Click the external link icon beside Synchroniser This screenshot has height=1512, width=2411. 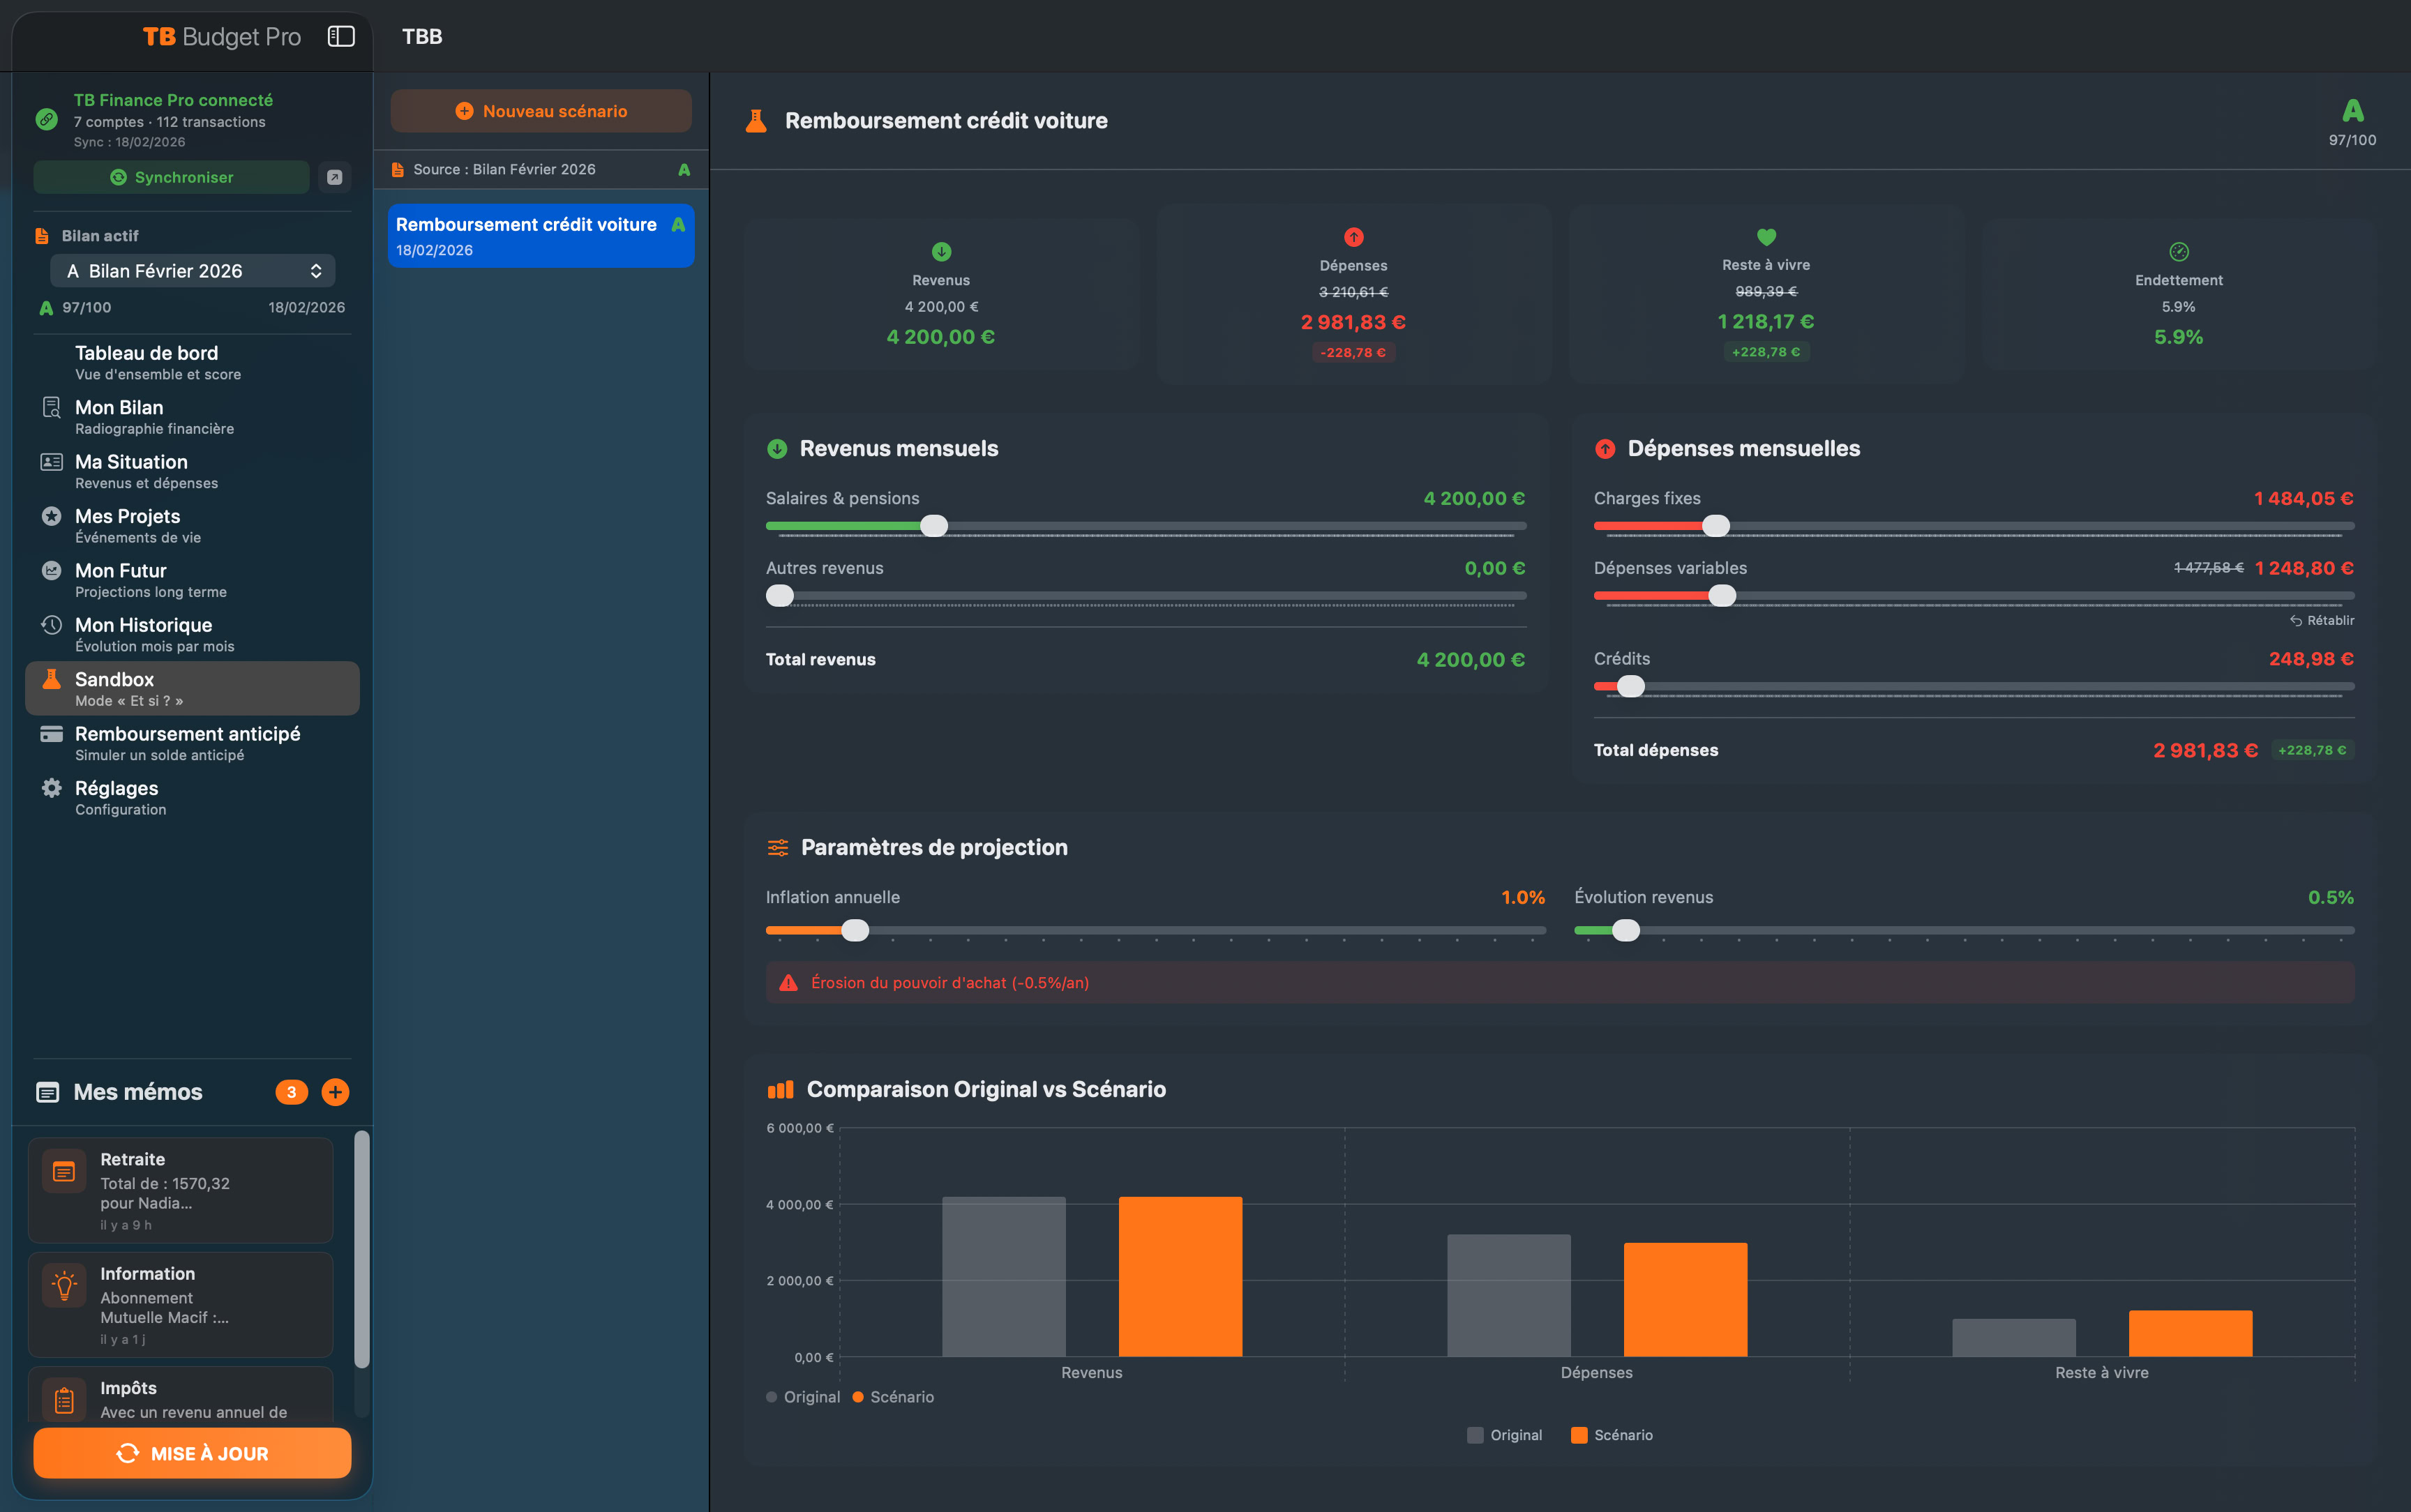[335, 177]
